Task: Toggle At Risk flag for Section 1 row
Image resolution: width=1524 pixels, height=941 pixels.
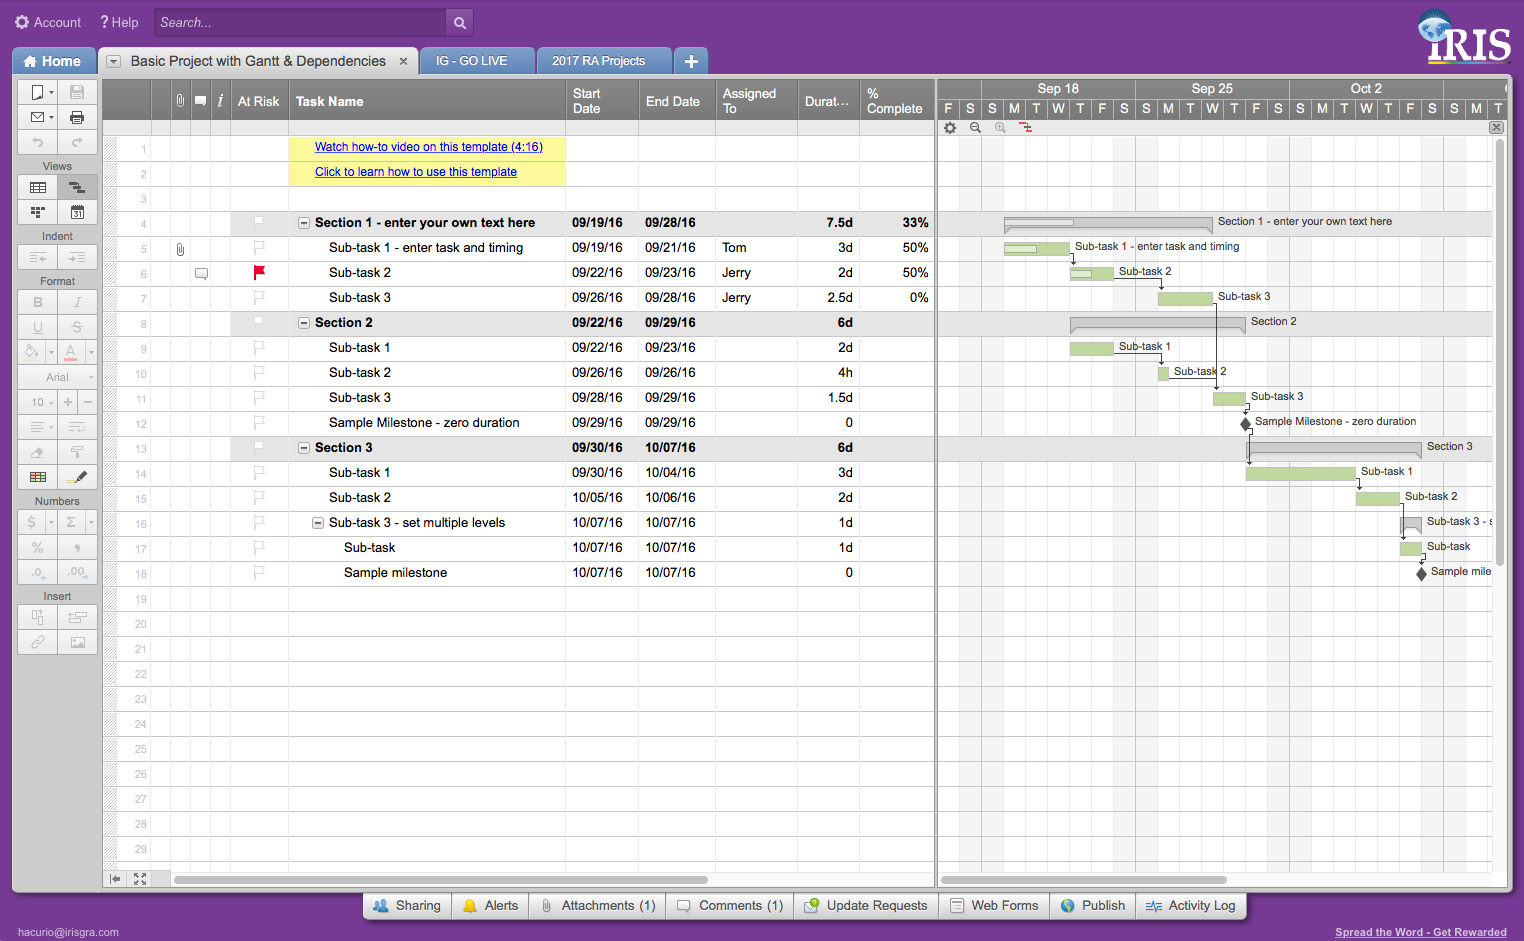Action: tap(259, 222)
